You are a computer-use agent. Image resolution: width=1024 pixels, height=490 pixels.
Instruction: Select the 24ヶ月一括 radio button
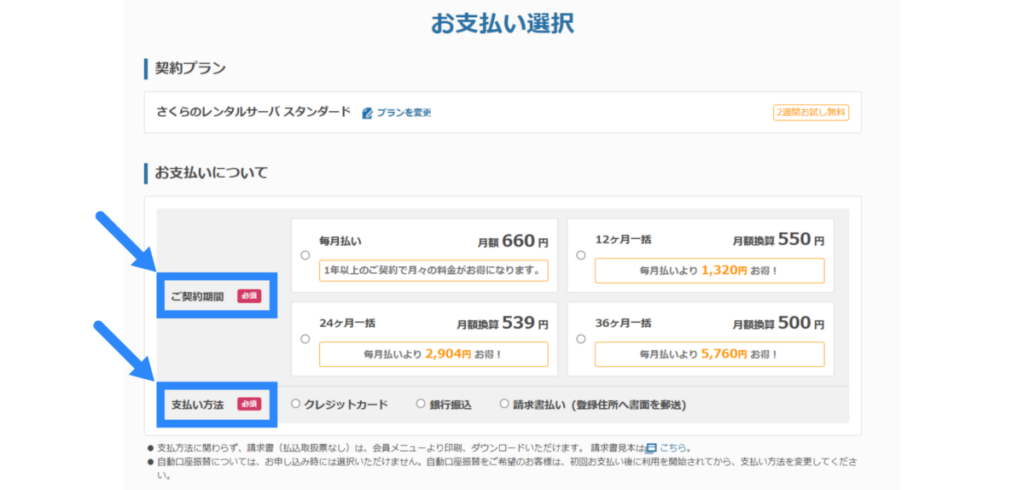point(305,339)
